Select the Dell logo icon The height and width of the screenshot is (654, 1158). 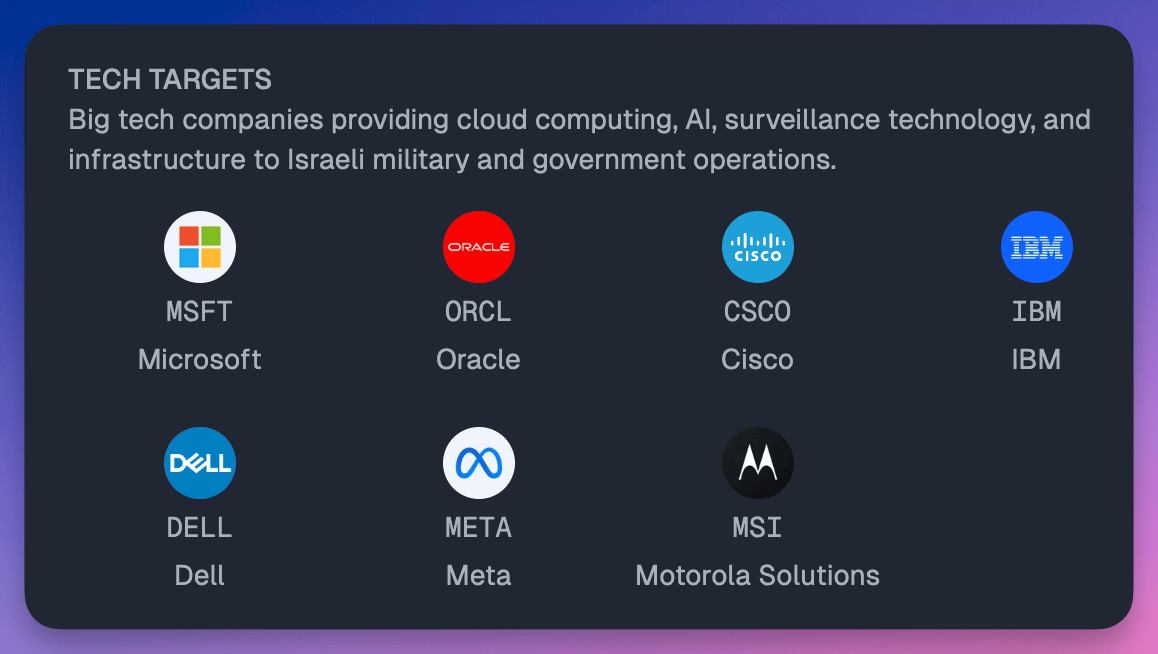(x=199, y=463)
